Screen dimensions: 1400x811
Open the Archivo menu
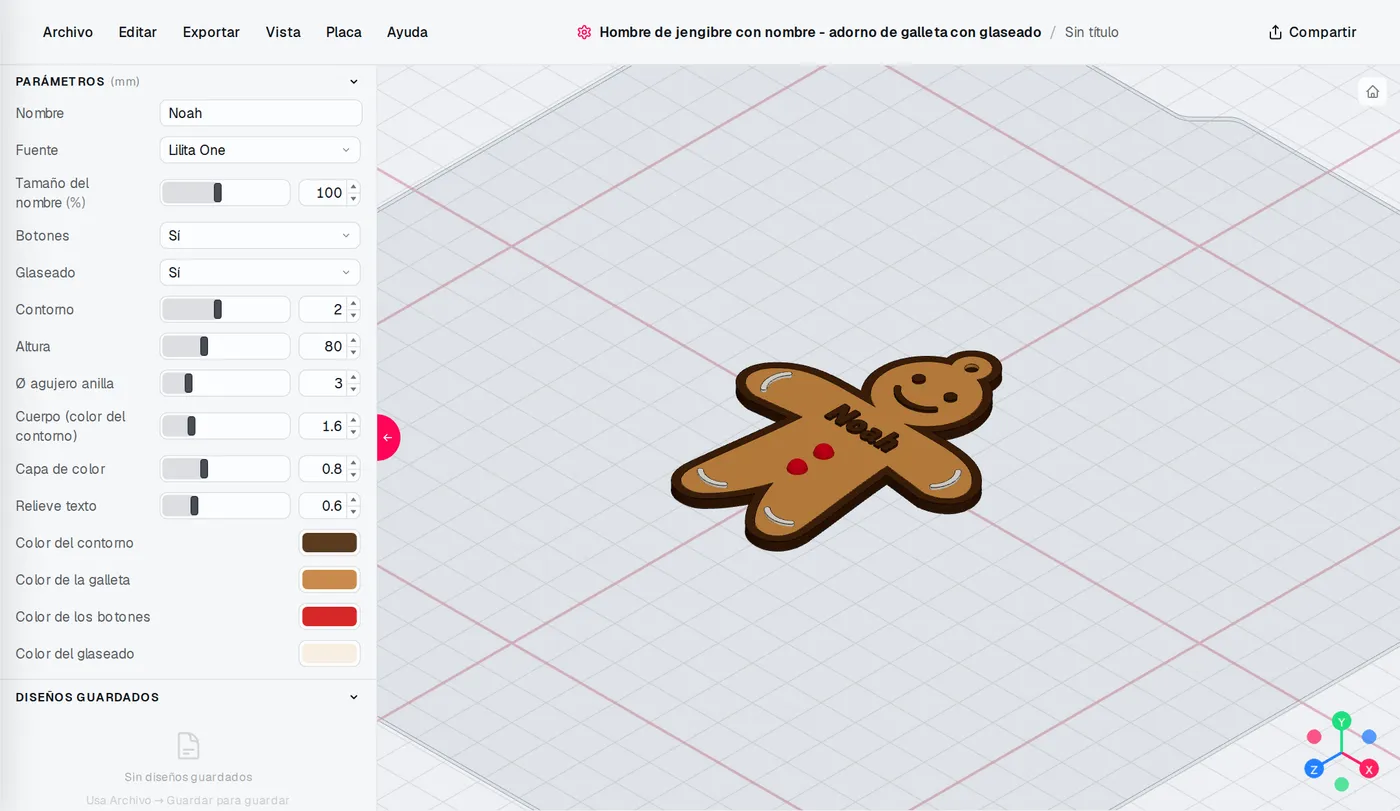pos(68,32)
